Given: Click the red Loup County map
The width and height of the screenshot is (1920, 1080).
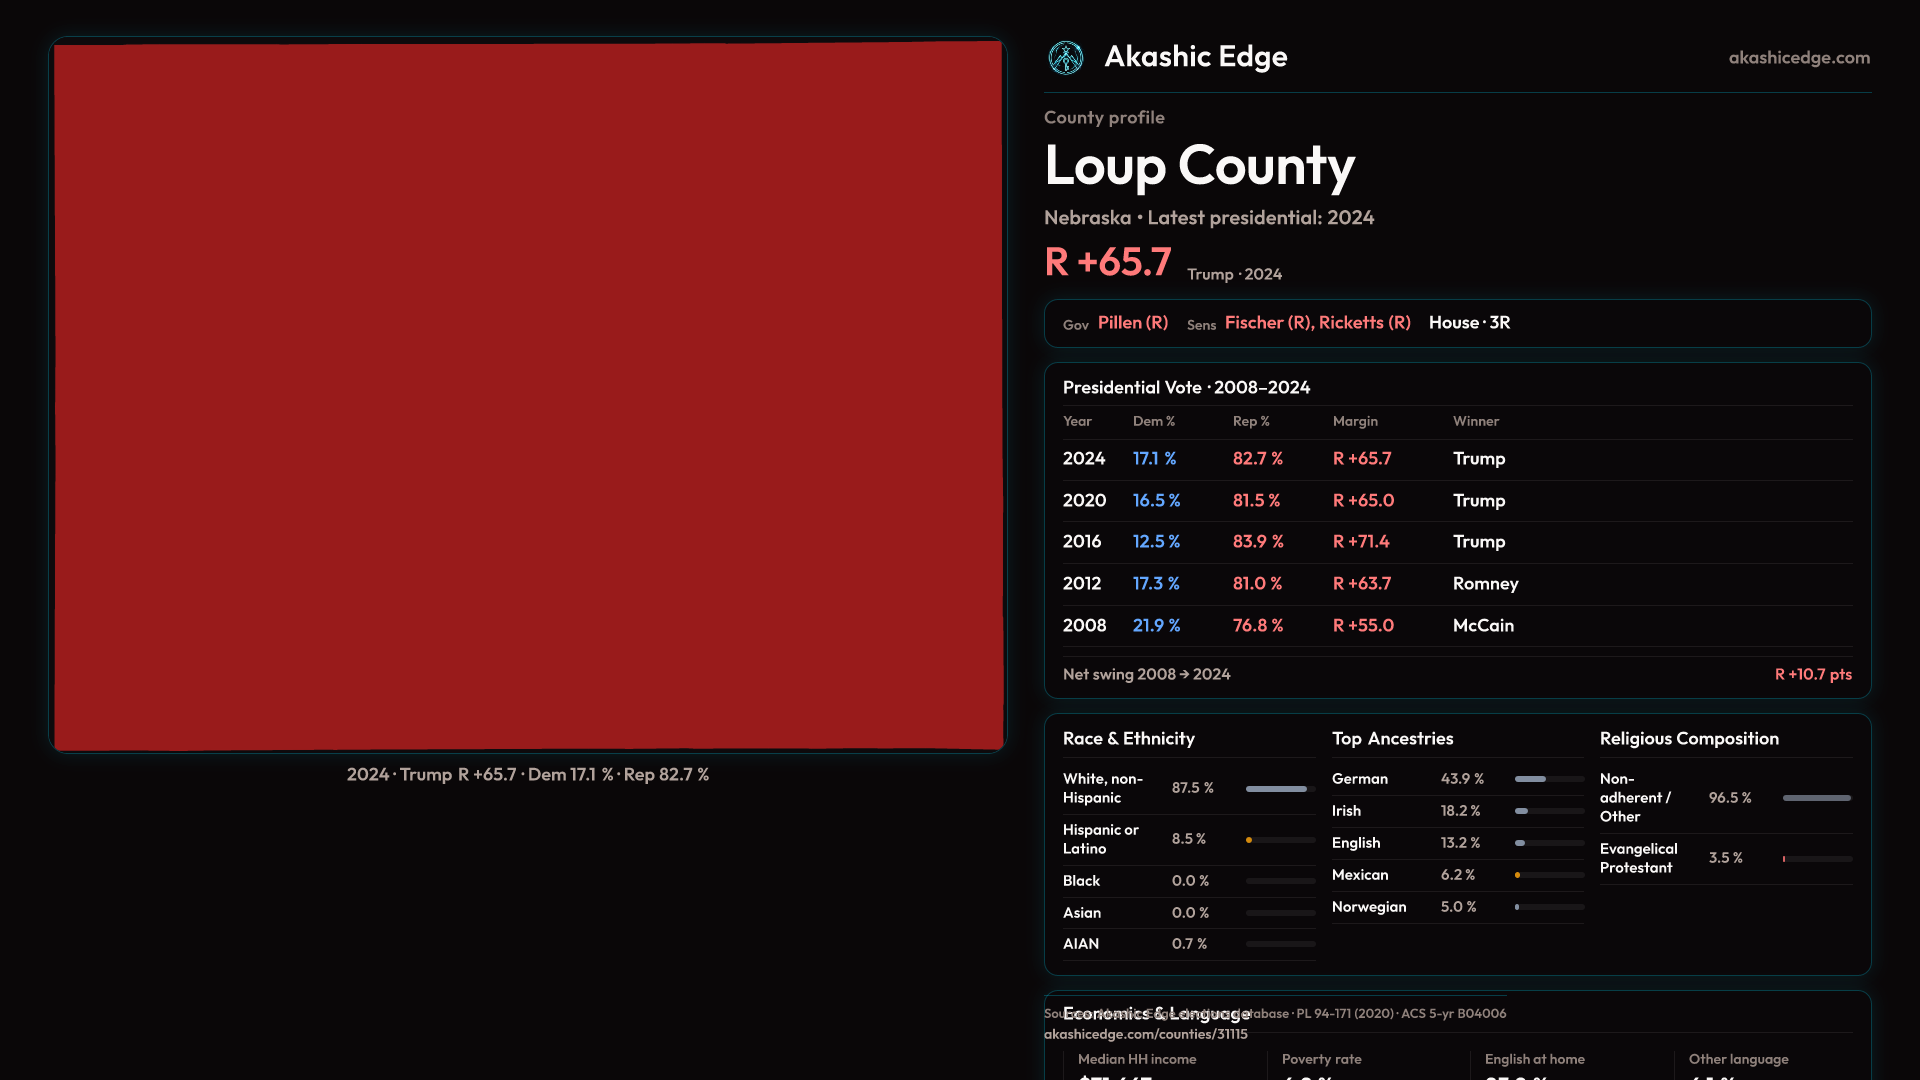Looking at the screenshot, I should [528, 395].
